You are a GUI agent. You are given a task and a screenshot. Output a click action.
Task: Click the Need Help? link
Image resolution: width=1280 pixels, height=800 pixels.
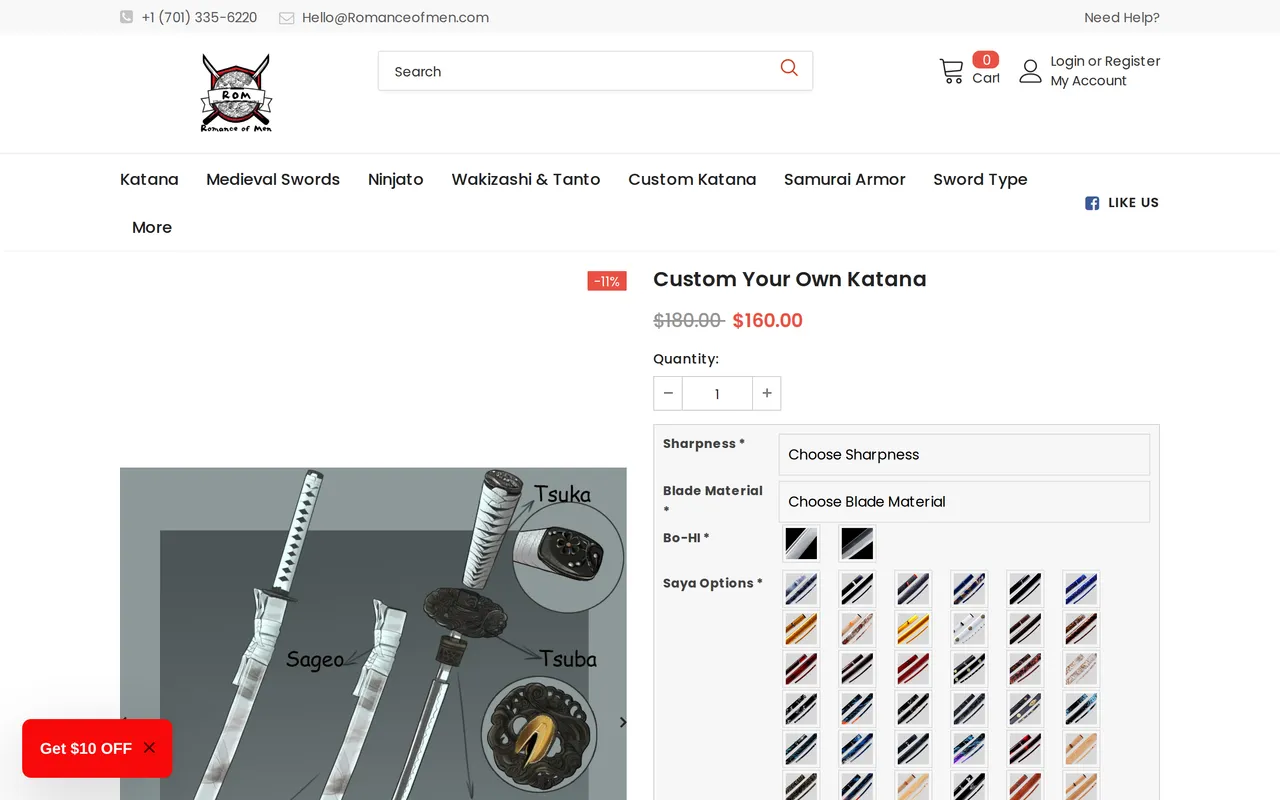point(1122,17)
